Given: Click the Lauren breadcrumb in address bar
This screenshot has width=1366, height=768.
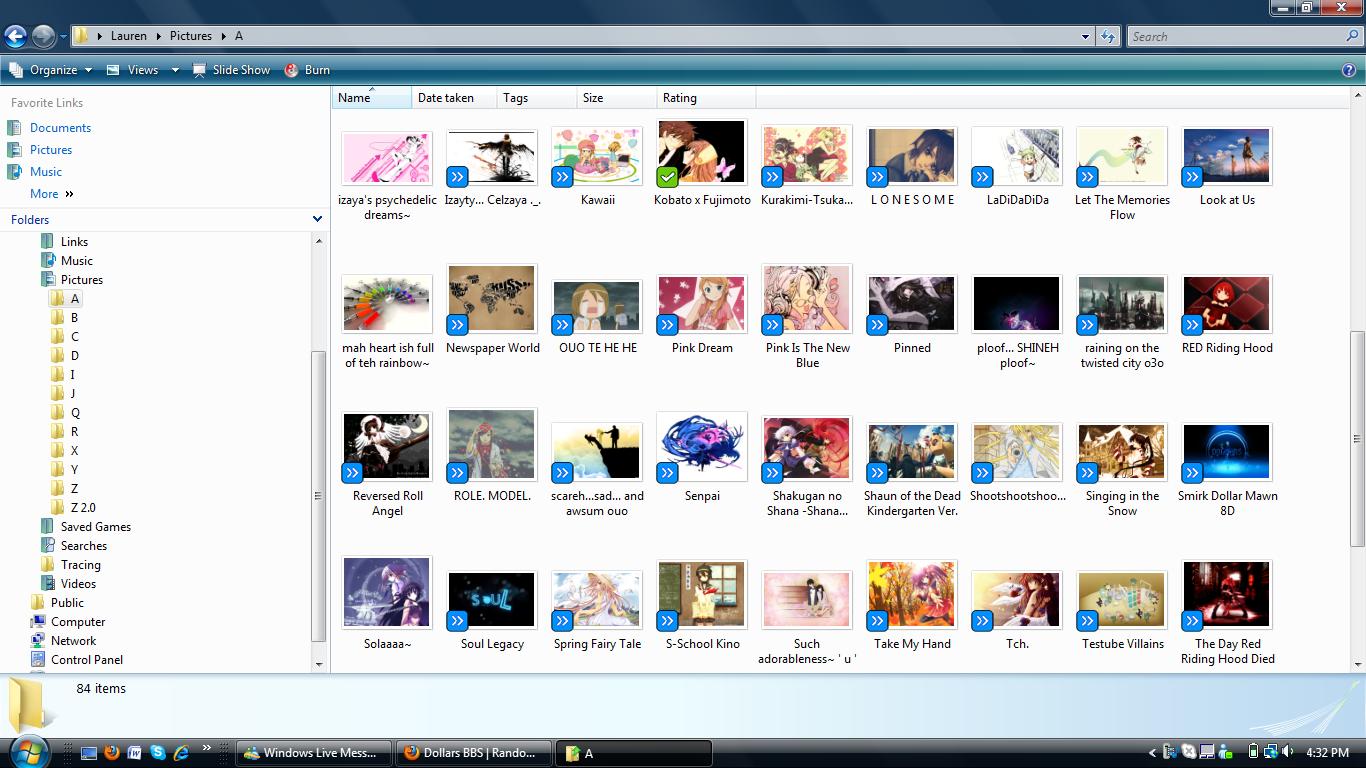Looking at the screenshot, I should (129, 36).
